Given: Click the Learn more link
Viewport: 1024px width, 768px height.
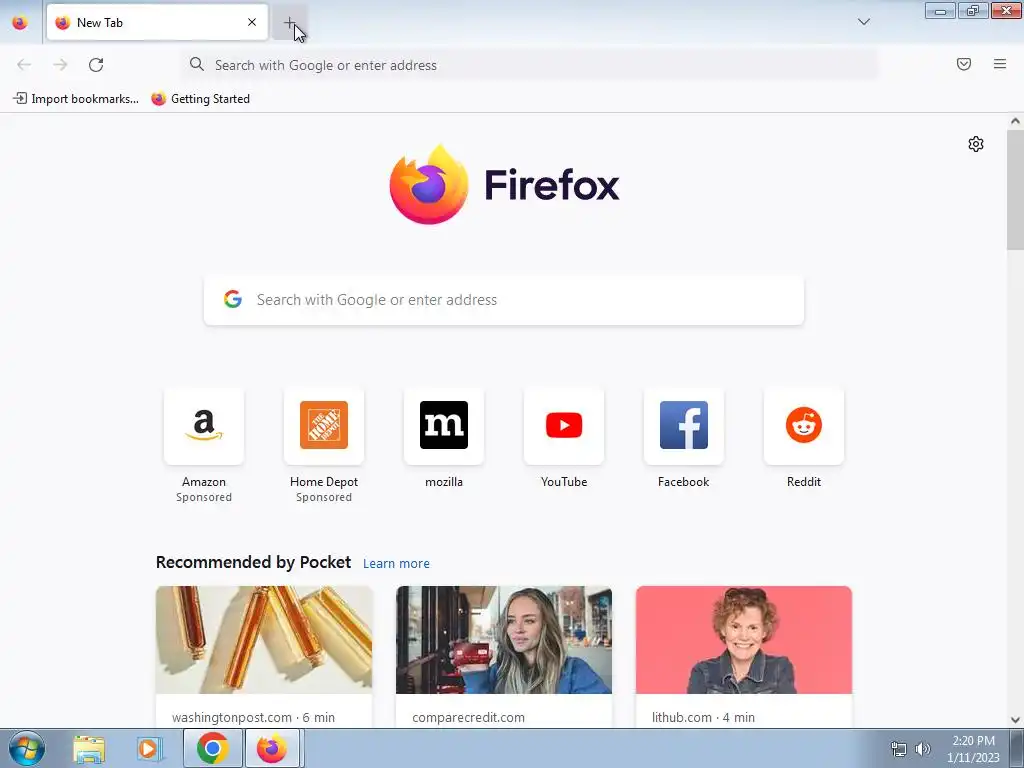Looking at the screenshot, I should point(396,563).
